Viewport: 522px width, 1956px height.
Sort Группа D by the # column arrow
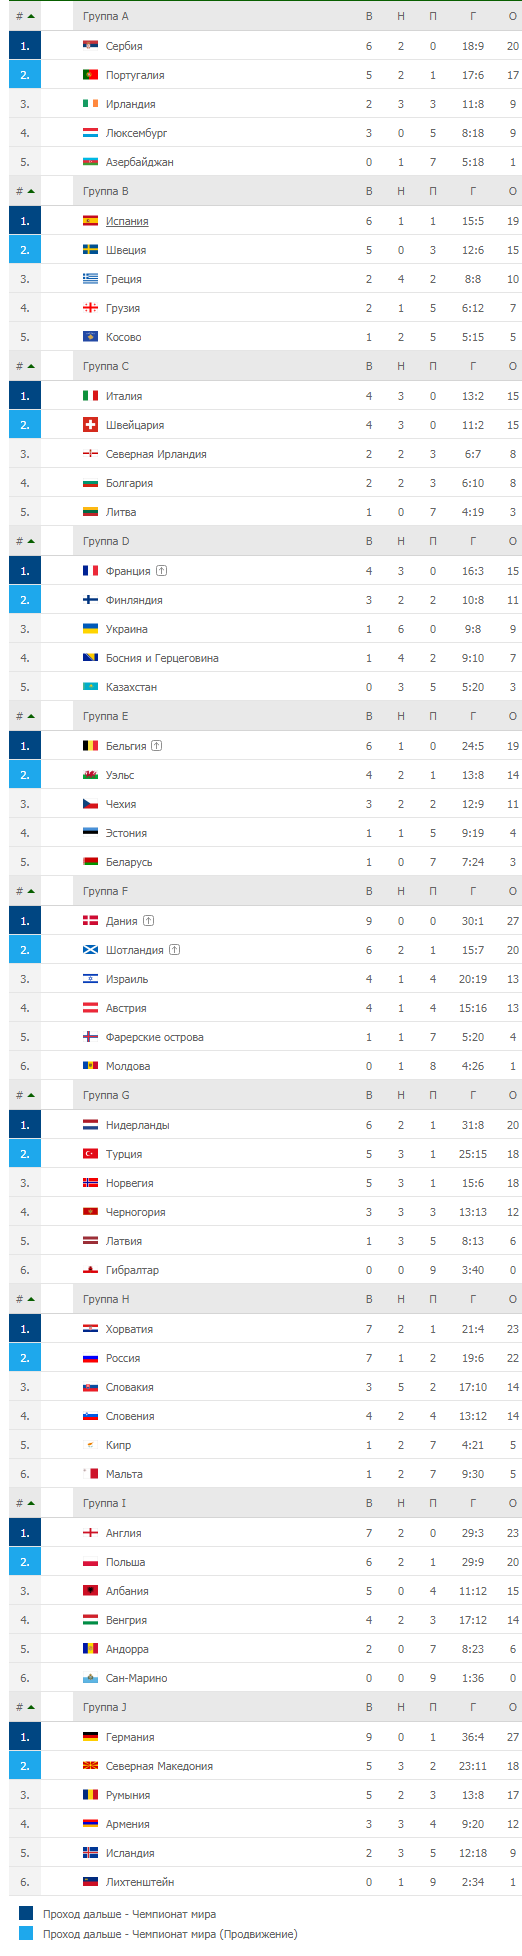pos(31,541)
